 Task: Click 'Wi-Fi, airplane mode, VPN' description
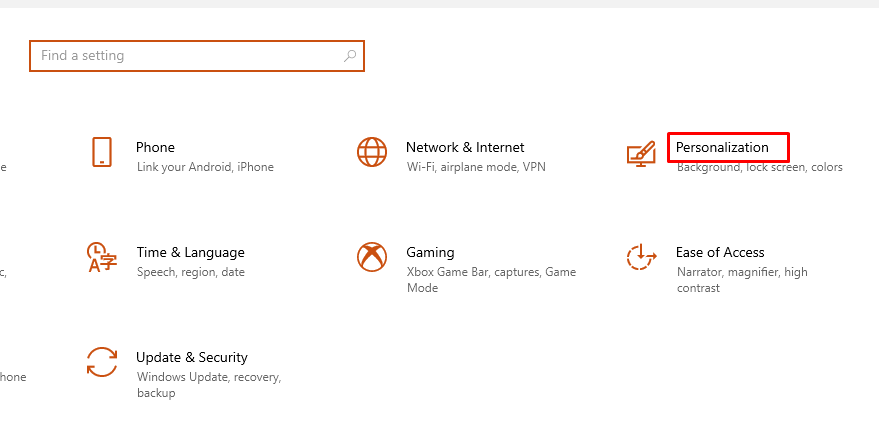(476, 167)
